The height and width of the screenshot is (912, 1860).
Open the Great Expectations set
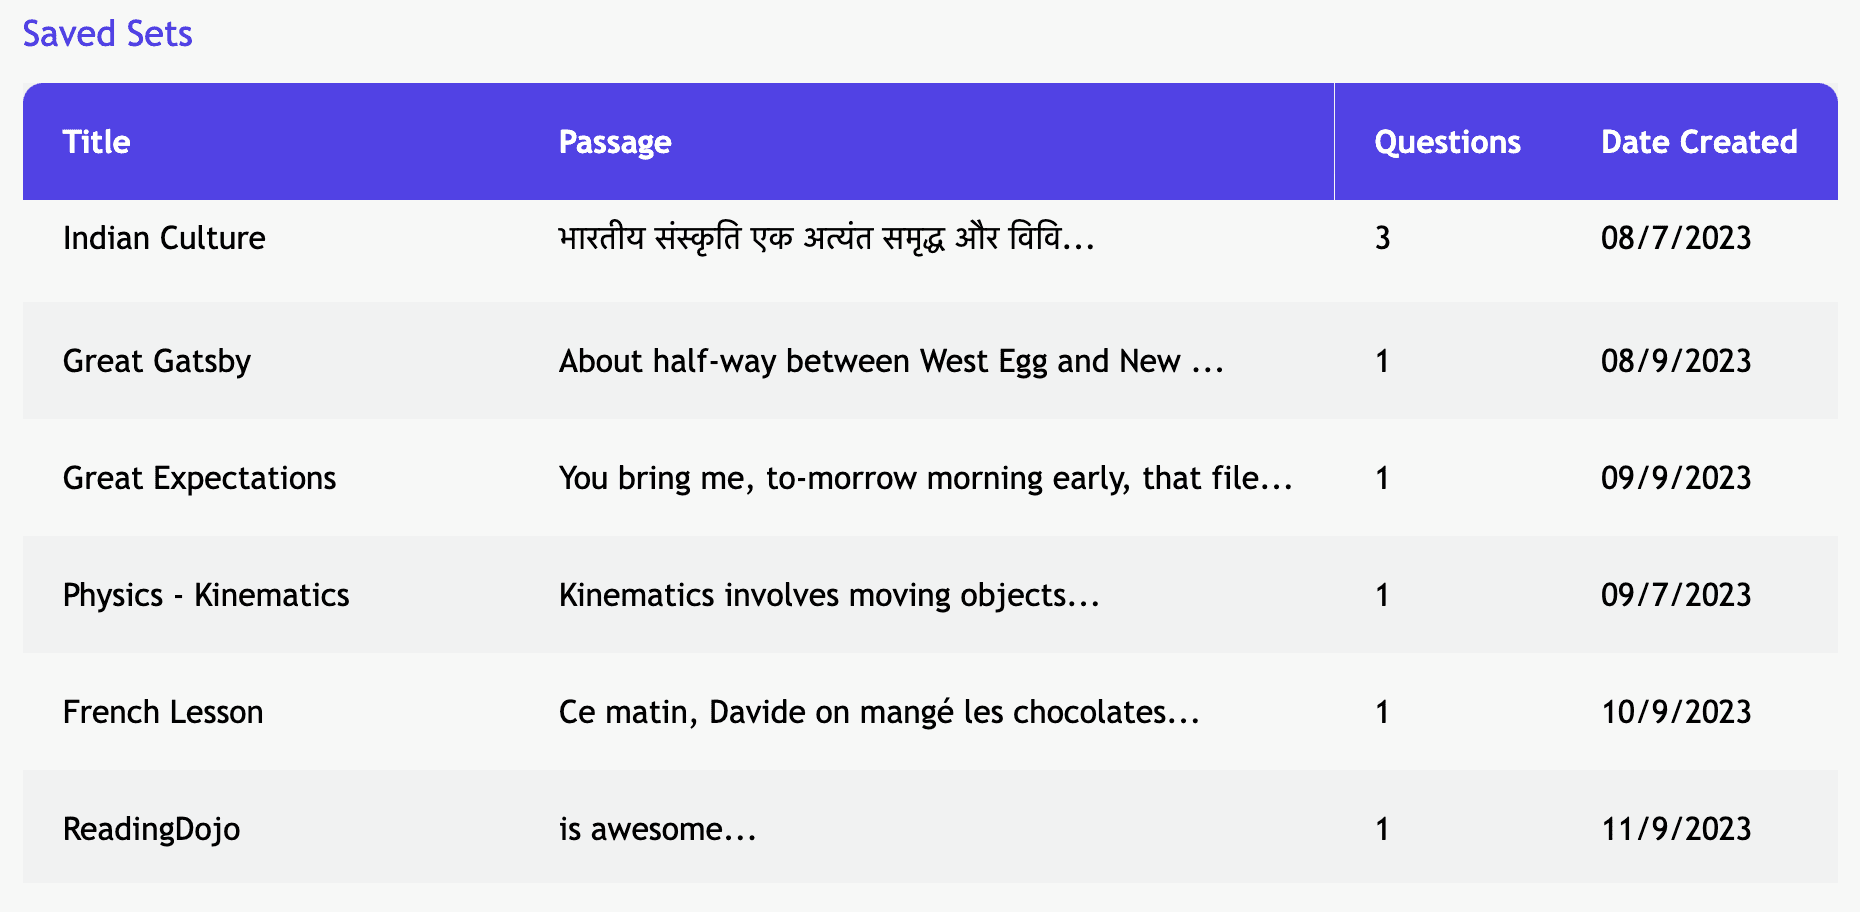[x=199, y=478]
